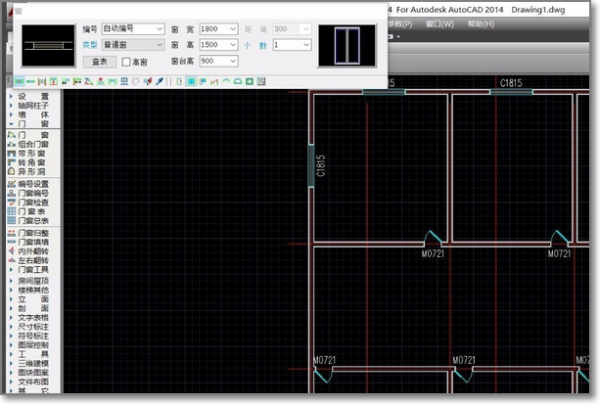Click the 窗台高 900 input field
Screen dimensions: 600x404
click(214, 61)
